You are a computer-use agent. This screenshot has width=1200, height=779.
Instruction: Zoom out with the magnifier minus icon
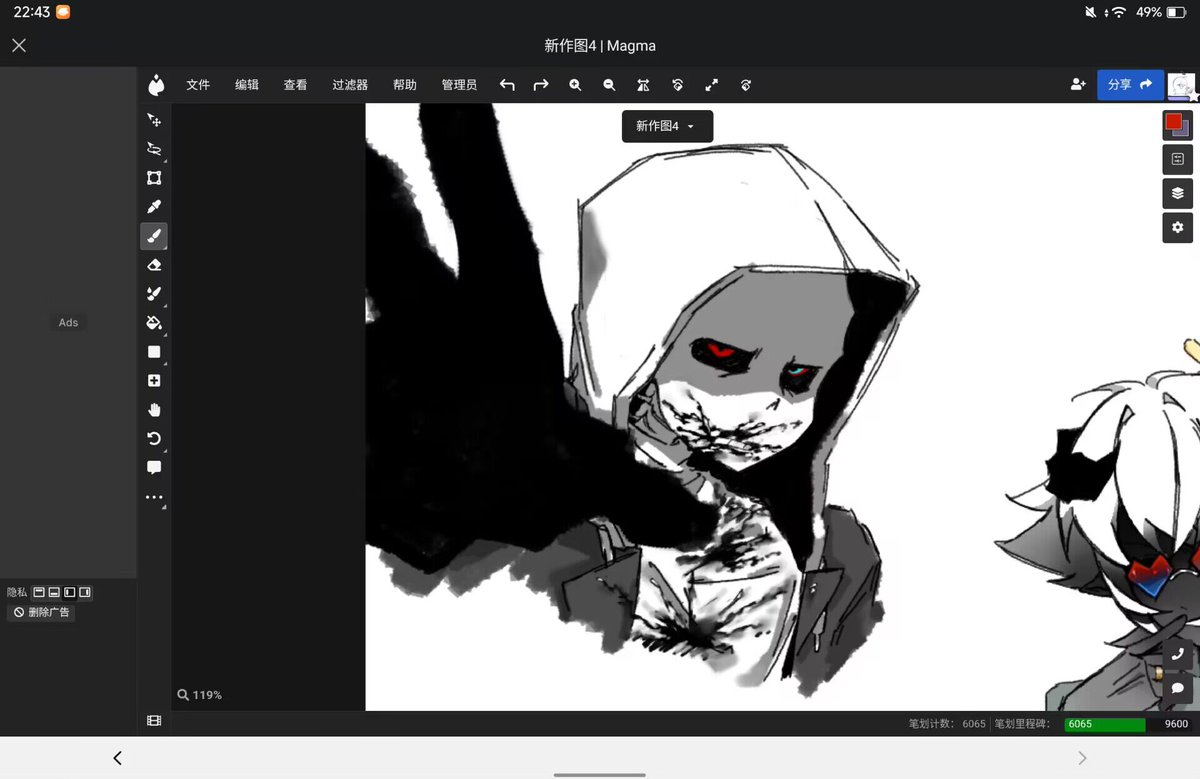click(609, 85)
